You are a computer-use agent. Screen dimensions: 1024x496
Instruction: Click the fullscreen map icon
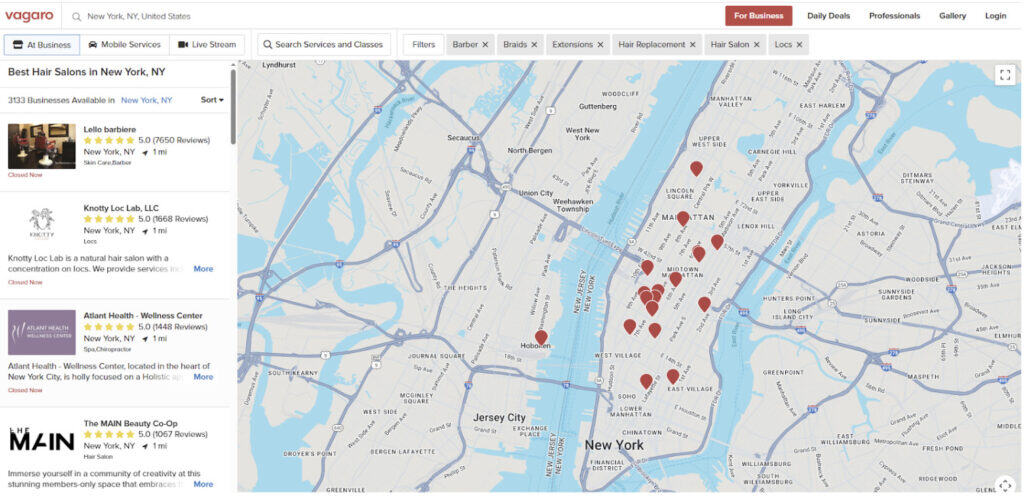(1005, 75)
